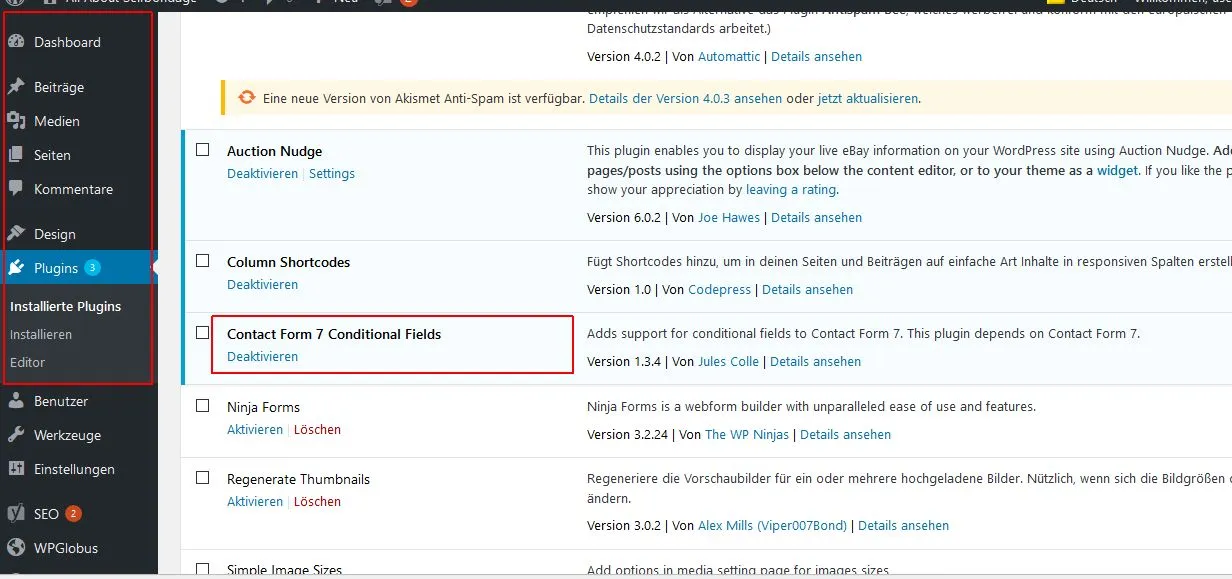Tick the Simple Image Sizes checkbox
The image size is (1232, 579).
(x=203, y=569)
